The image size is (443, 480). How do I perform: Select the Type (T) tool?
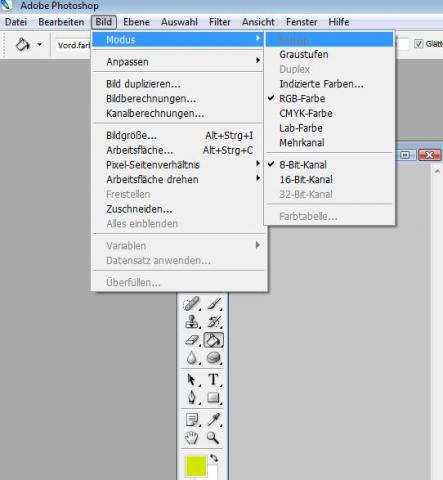(214, 380)
